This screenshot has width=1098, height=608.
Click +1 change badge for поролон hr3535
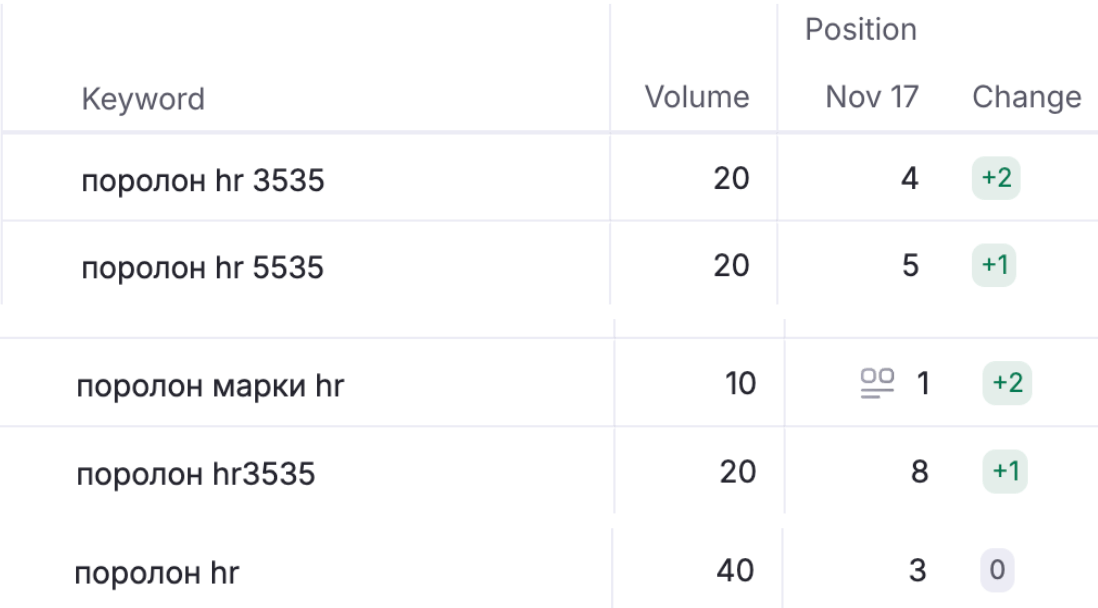1007,471
